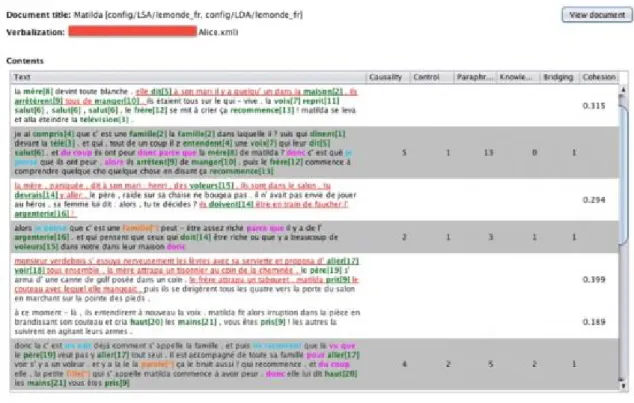Sort by the Bridging column header
The image size is (634, 403).
pos(560,77)
